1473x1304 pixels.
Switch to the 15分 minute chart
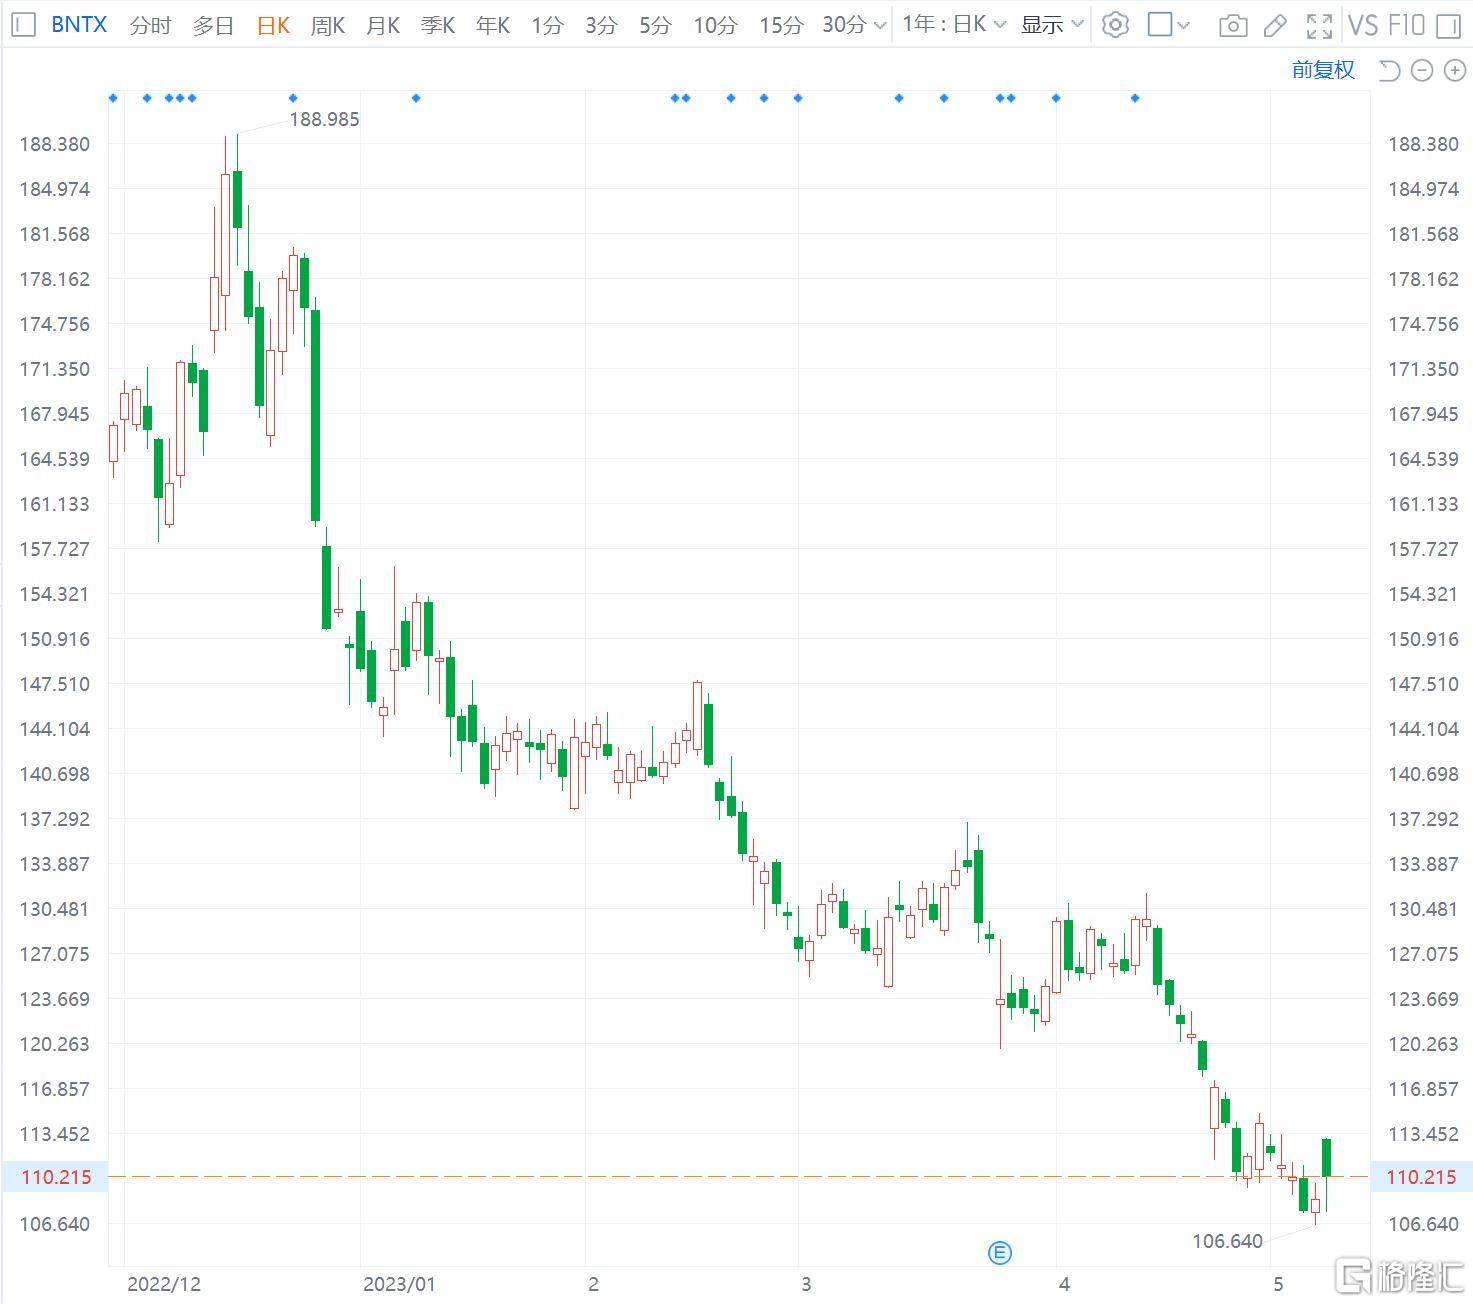pyautogui.click(x=781, y=25)
